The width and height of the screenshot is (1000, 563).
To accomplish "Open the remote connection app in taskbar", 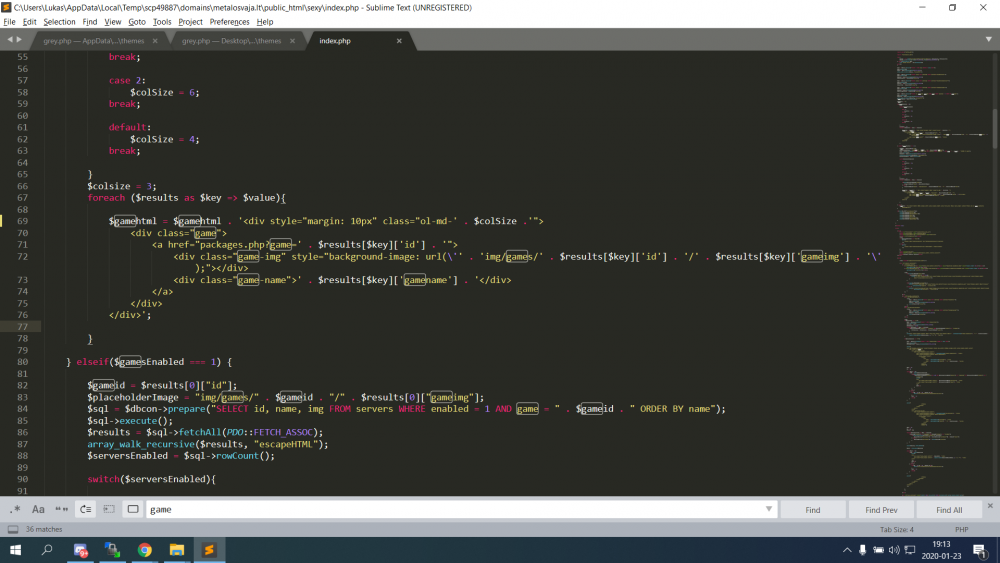I will 112,550.
